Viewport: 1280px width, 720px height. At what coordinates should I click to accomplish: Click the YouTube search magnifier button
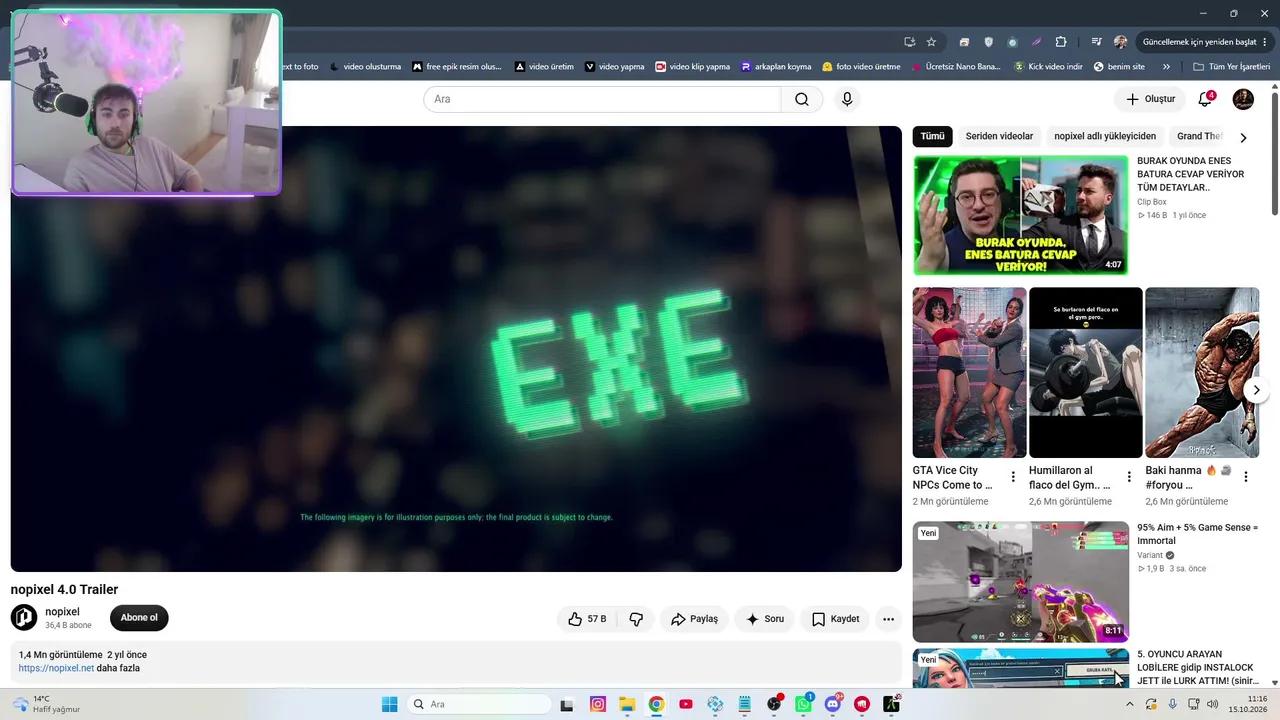point(802,99)
